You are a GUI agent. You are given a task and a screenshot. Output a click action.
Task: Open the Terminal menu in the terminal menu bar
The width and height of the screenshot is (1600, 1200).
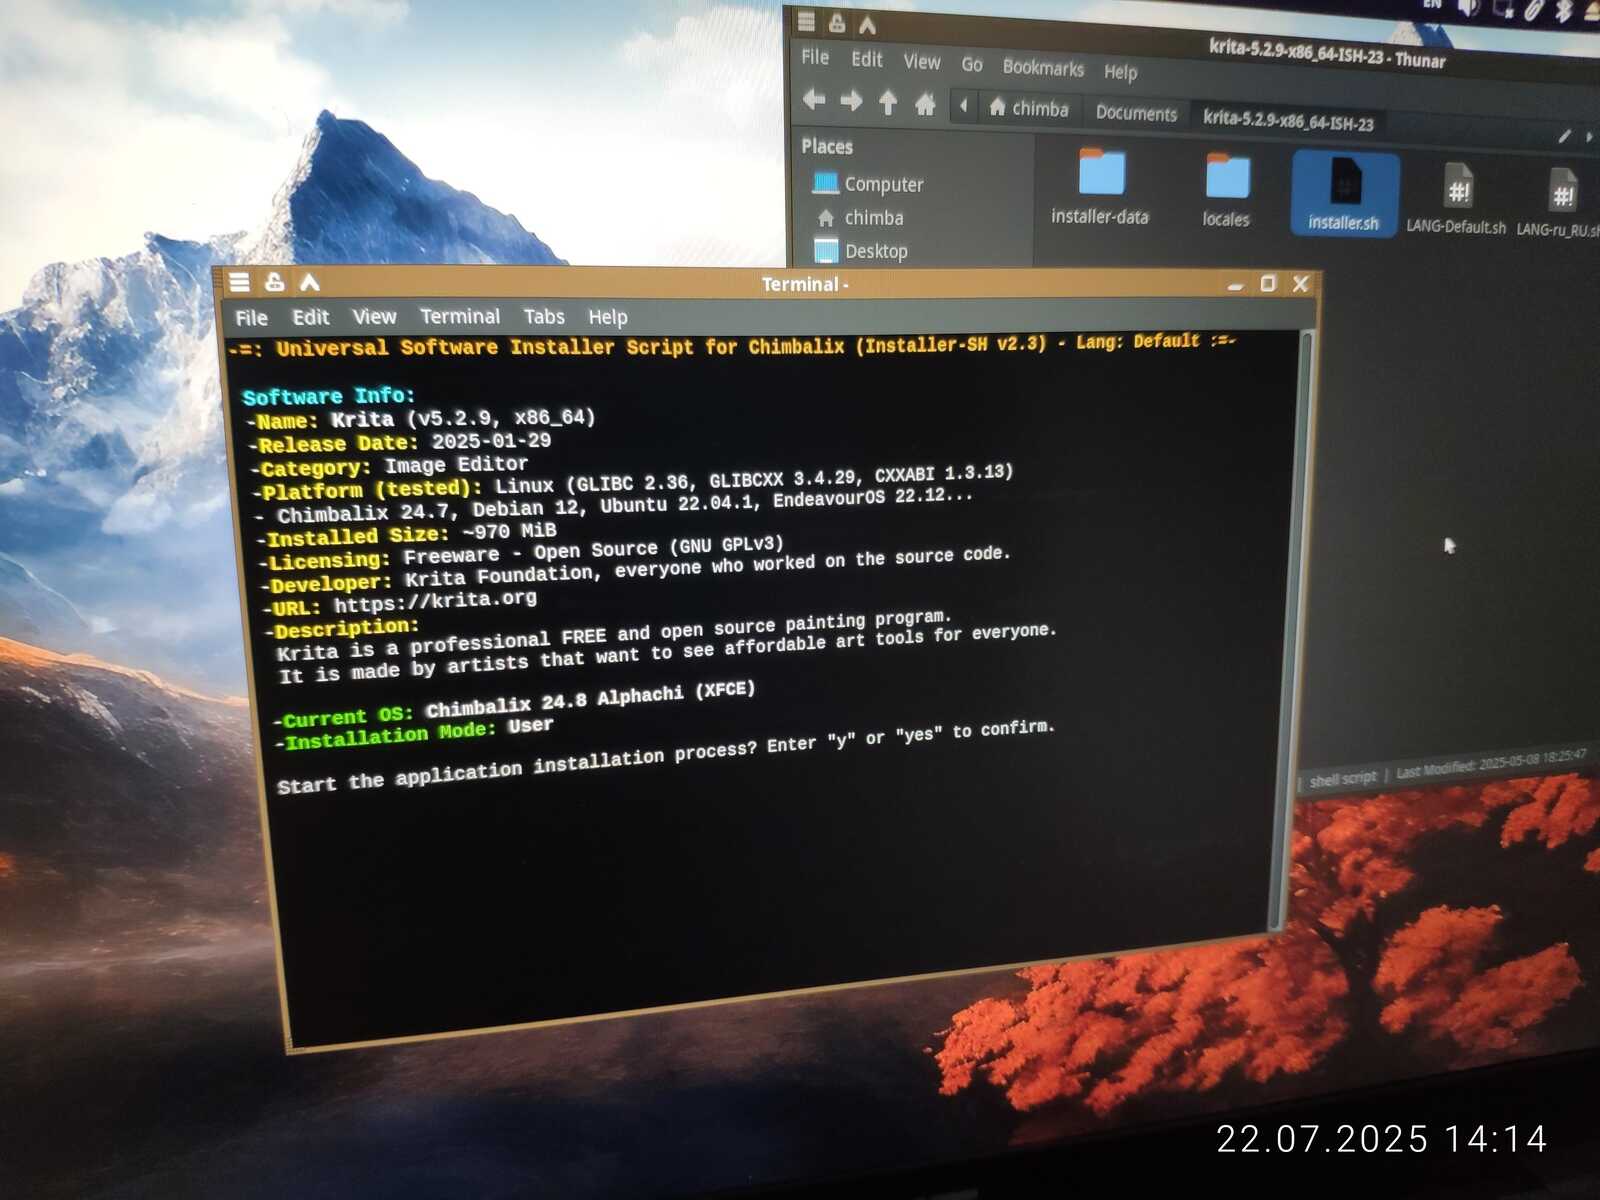point(460,316)
